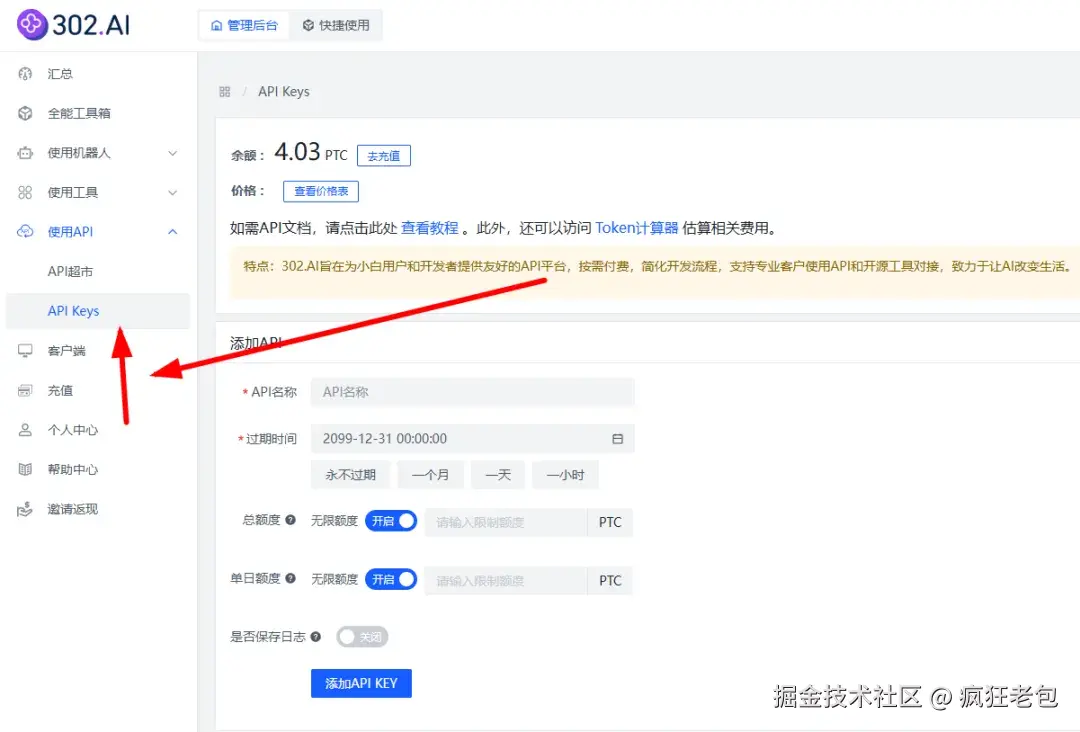This screenshot has width=1080, height=732.
Task: Open API Keys in the breadcrumb
Action: [284, 91]
